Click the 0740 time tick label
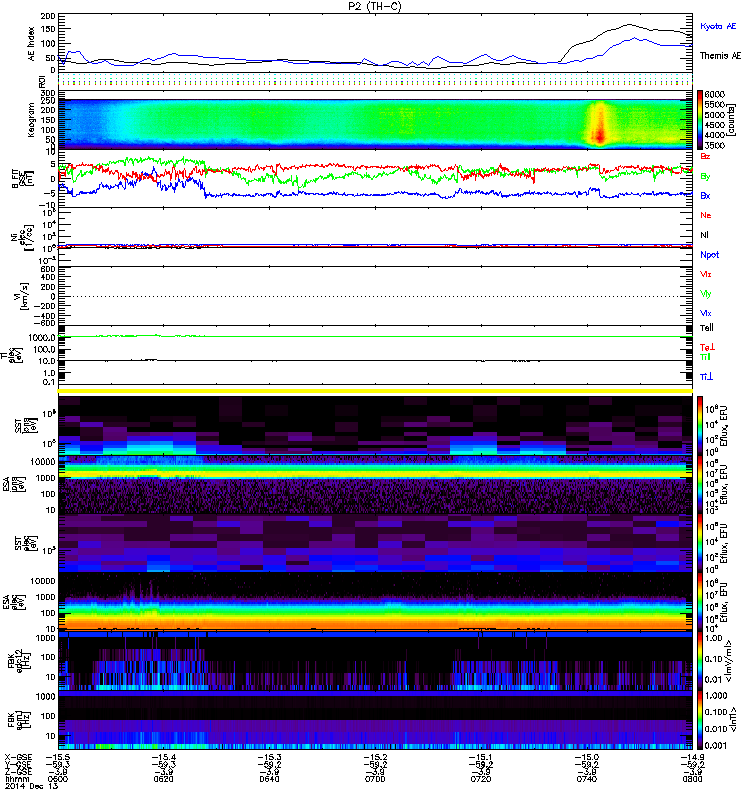 [x=586, y=779]
